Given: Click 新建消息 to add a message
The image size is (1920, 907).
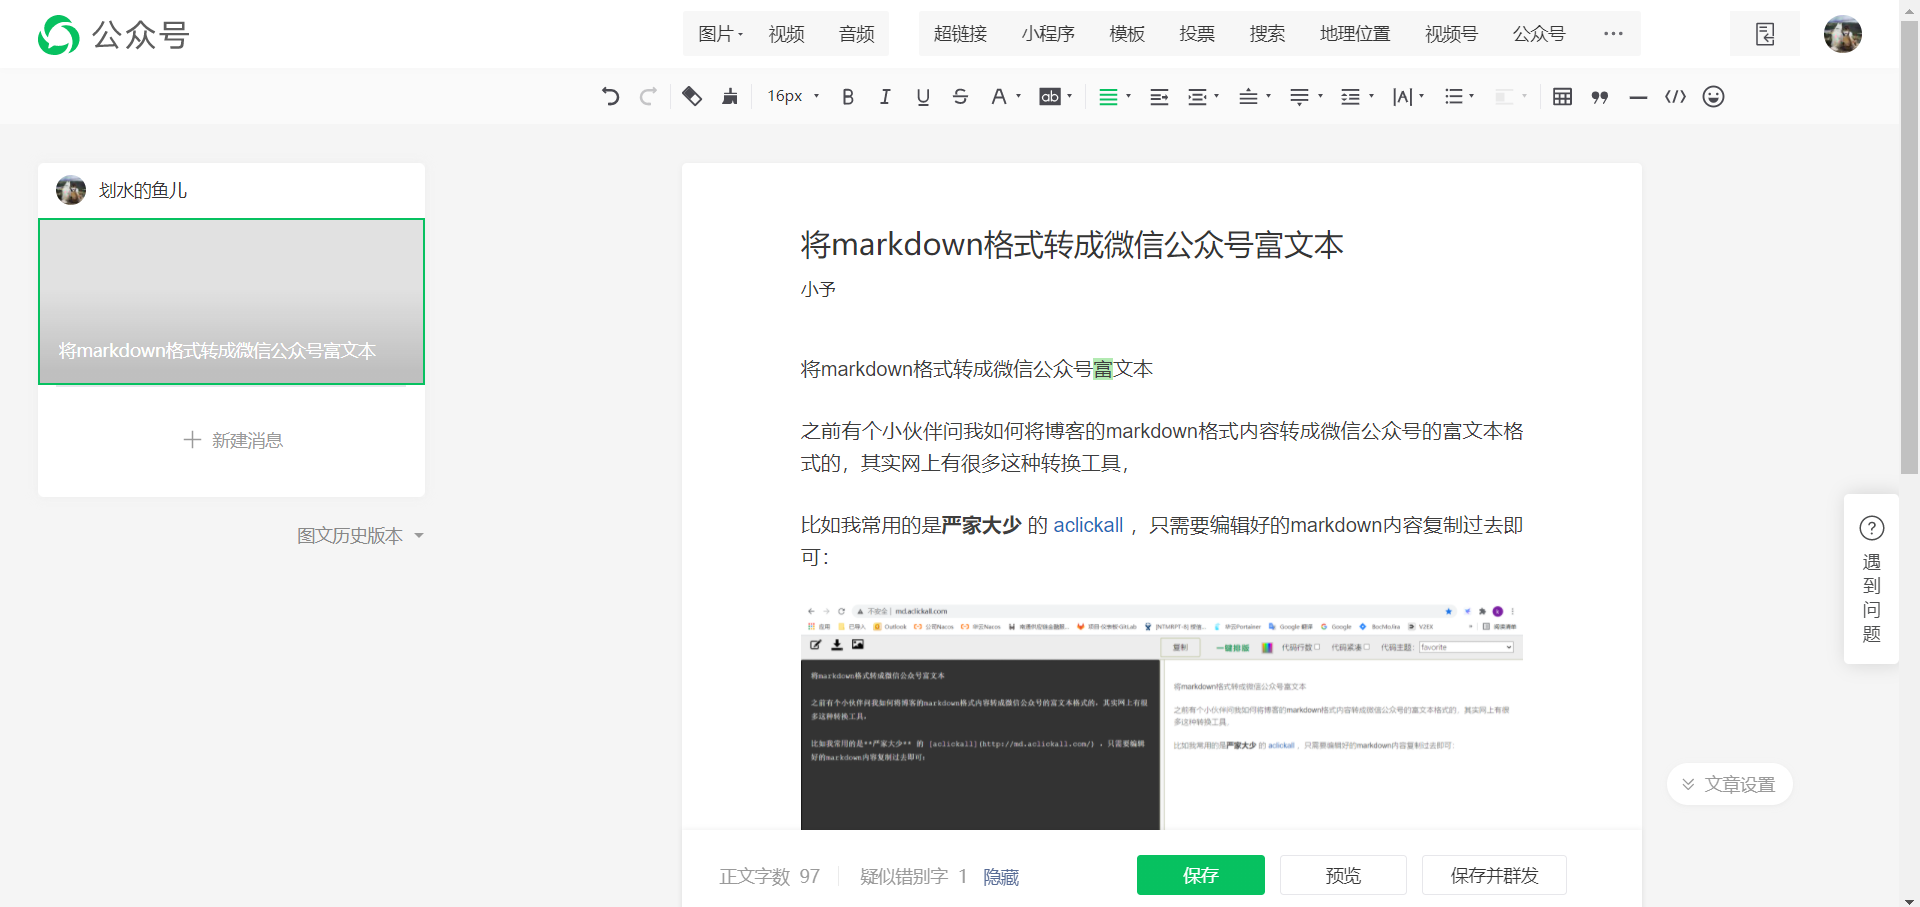Looking at the screenshot, I should (x=233, y=440).
